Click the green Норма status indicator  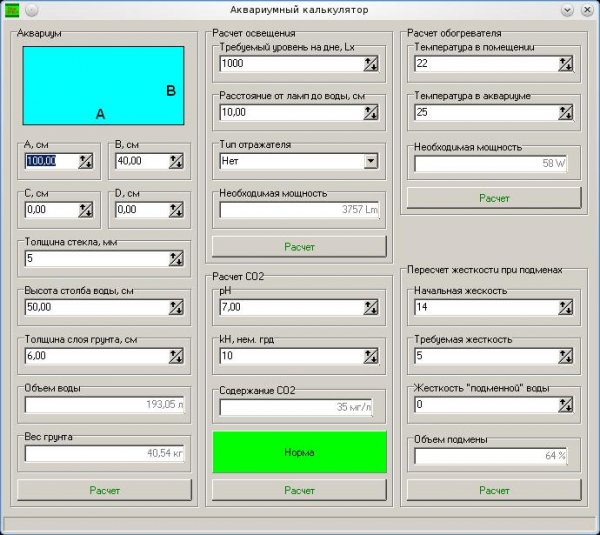point(299,452)
